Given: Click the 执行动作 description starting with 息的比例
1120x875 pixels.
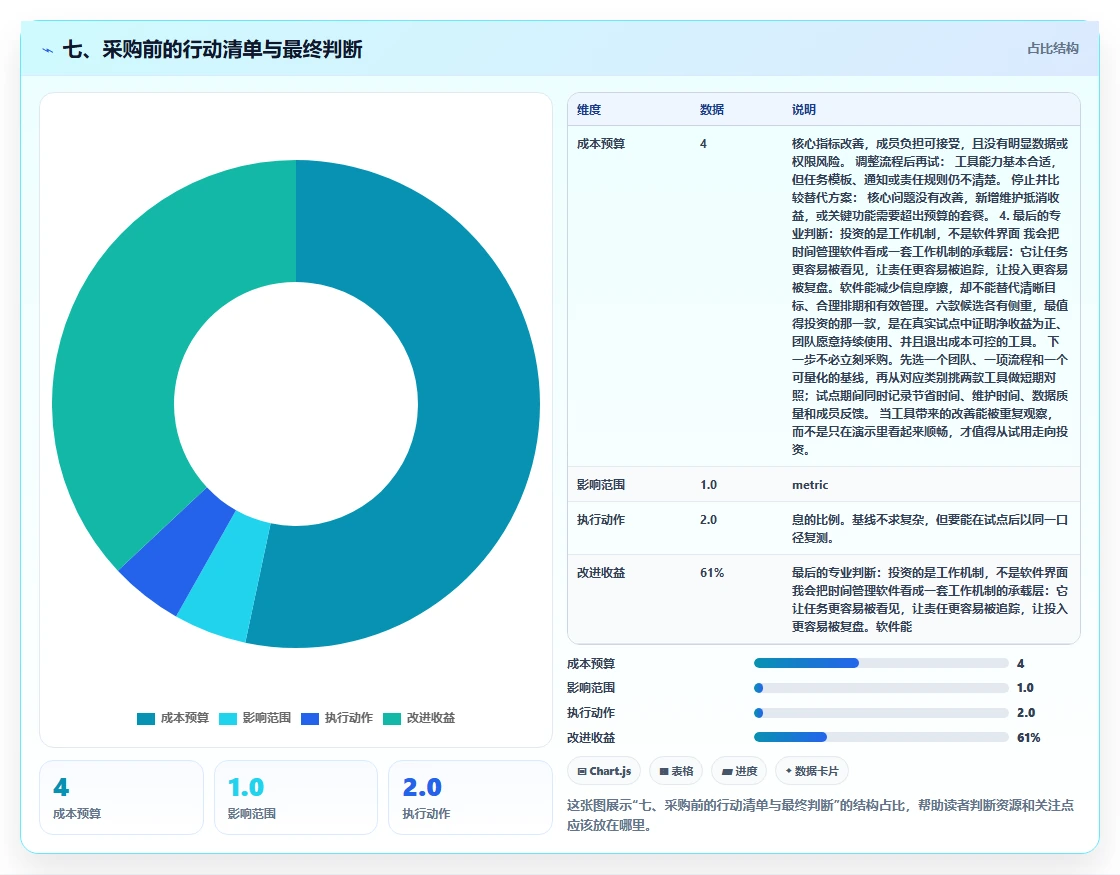Looking at the screenshot, I should [929, 529].
